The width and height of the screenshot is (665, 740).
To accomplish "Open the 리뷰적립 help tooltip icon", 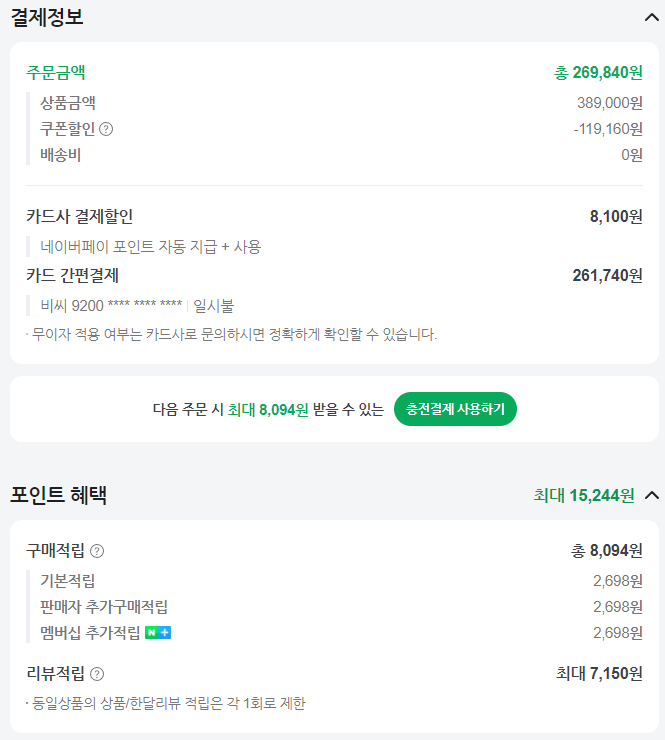I will [97, 674].
